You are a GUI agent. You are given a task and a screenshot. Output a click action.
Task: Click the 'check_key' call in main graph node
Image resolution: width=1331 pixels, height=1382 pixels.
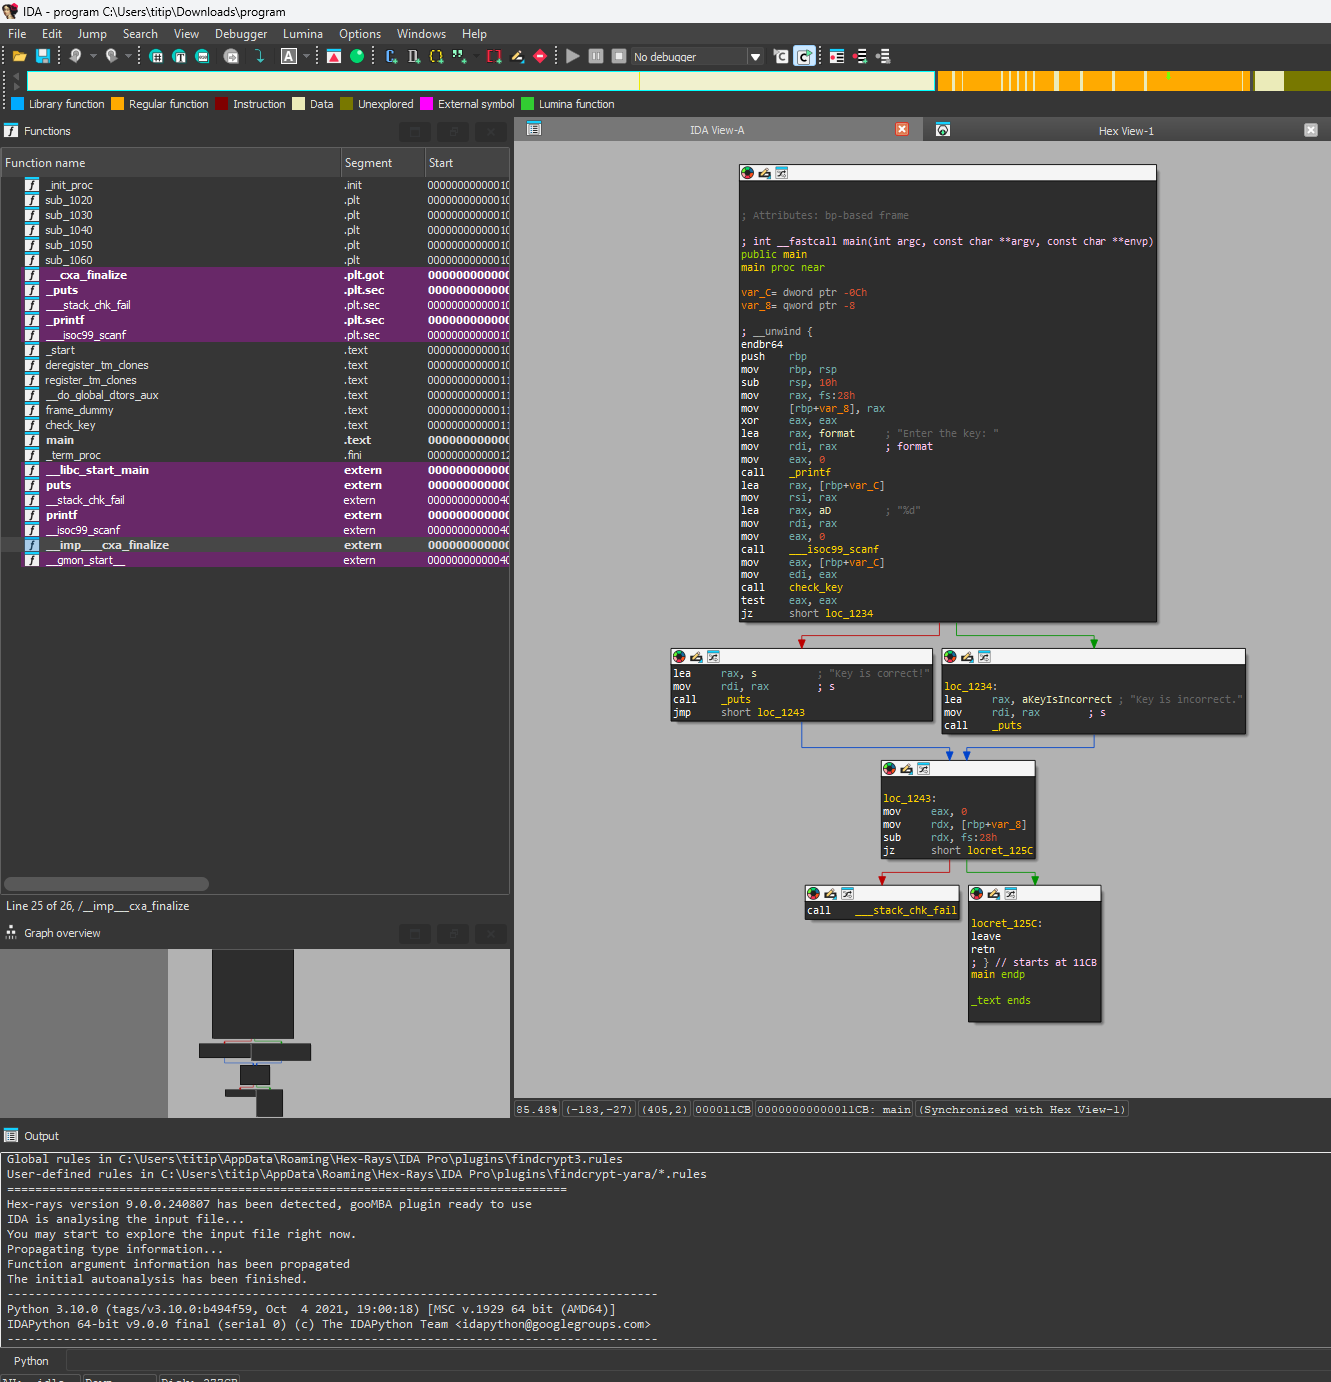point(815,588)
